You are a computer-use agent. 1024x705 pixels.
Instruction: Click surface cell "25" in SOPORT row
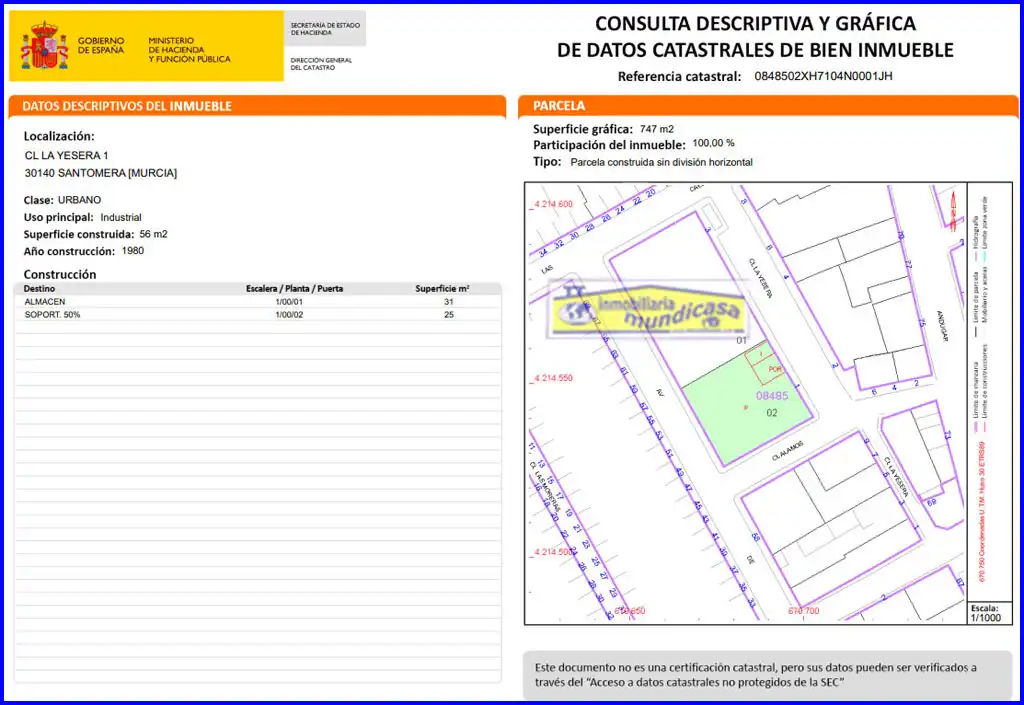(449, 315)
